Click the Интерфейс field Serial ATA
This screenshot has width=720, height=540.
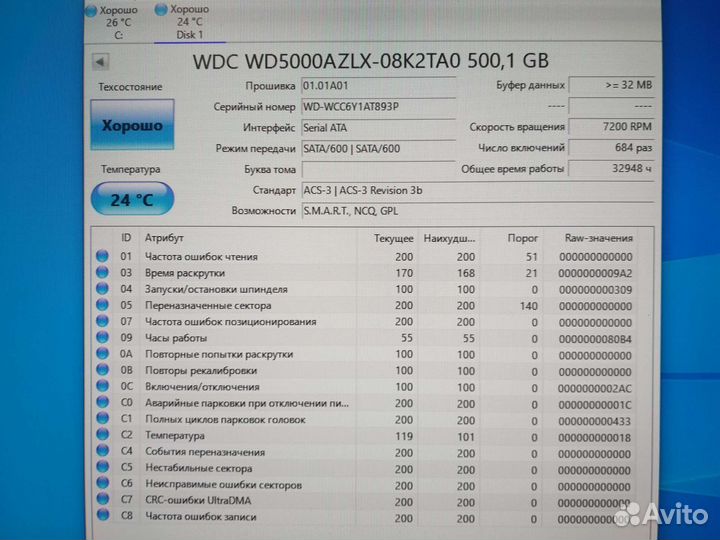coord(378,128)
